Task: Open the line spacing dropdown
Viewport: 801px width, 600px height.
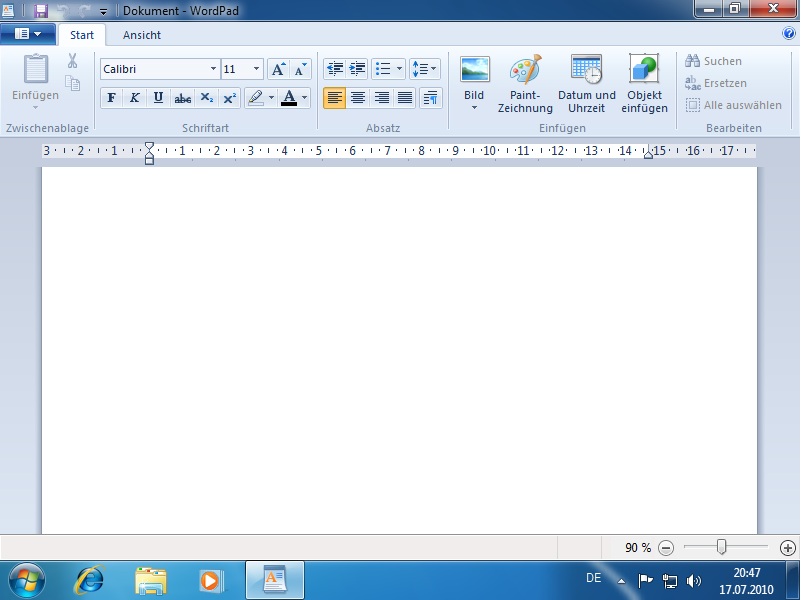Action: tap(424, 69)
